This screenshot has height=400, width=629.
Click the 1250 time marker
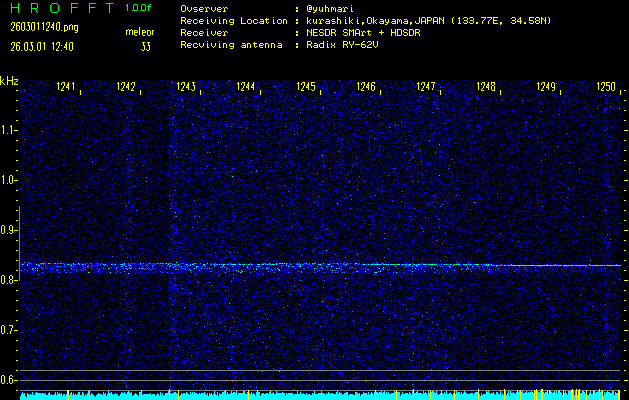[x=606, y=87]
